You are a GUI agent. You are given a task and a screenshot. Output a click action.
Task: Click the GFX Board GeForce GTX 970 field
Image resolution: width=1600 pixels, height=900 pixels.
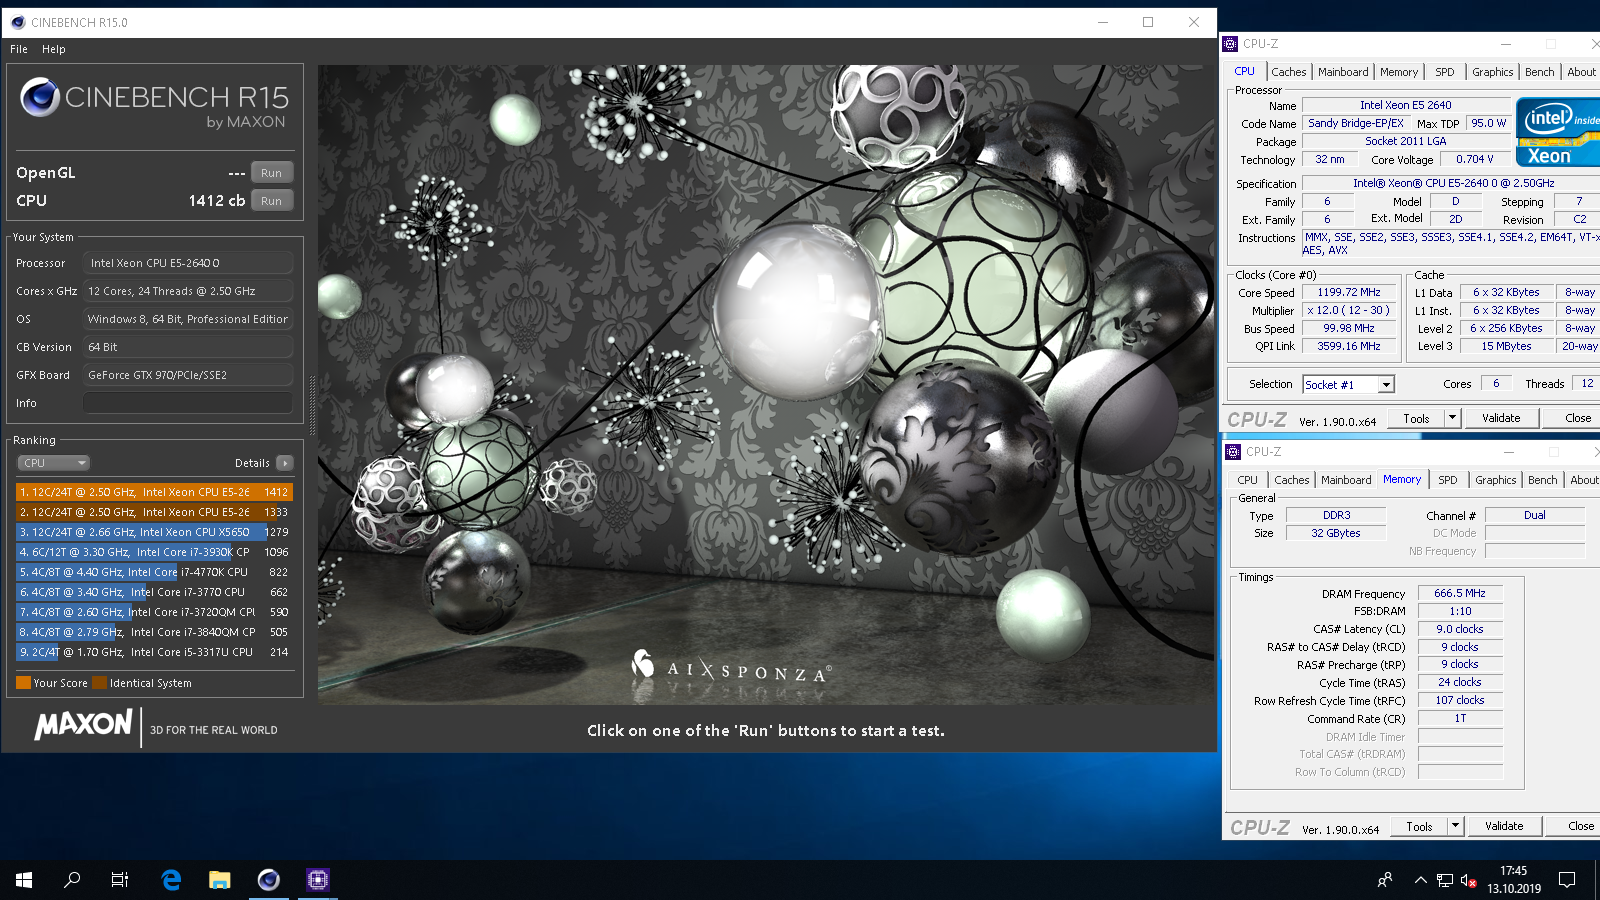[x=188, y=375]
